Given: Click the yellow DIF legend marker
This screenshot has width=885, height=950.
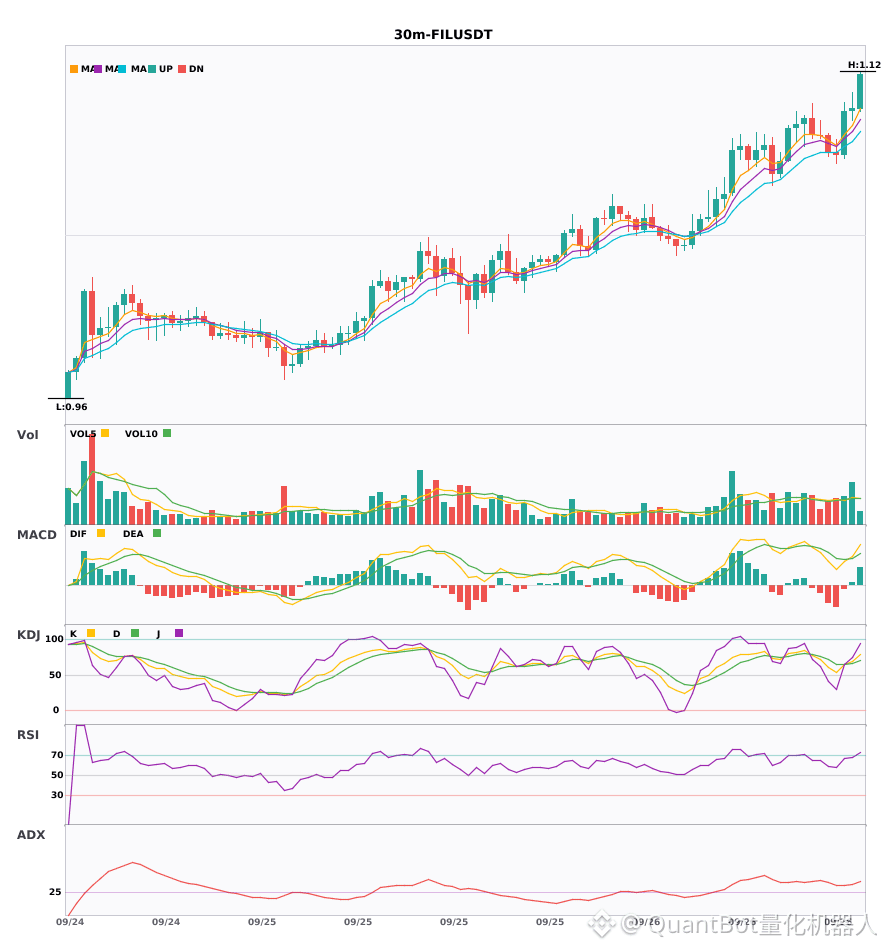Looking at the screenshot, I should (x=101, y=533).
